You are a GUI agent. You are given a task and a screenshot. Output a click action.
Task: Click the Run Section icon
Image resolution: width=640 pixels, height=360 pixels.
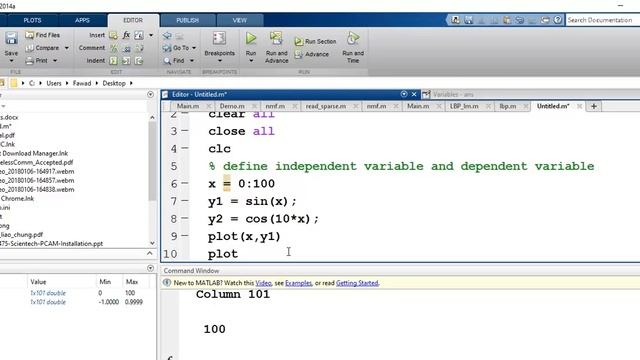pos(299,41)
